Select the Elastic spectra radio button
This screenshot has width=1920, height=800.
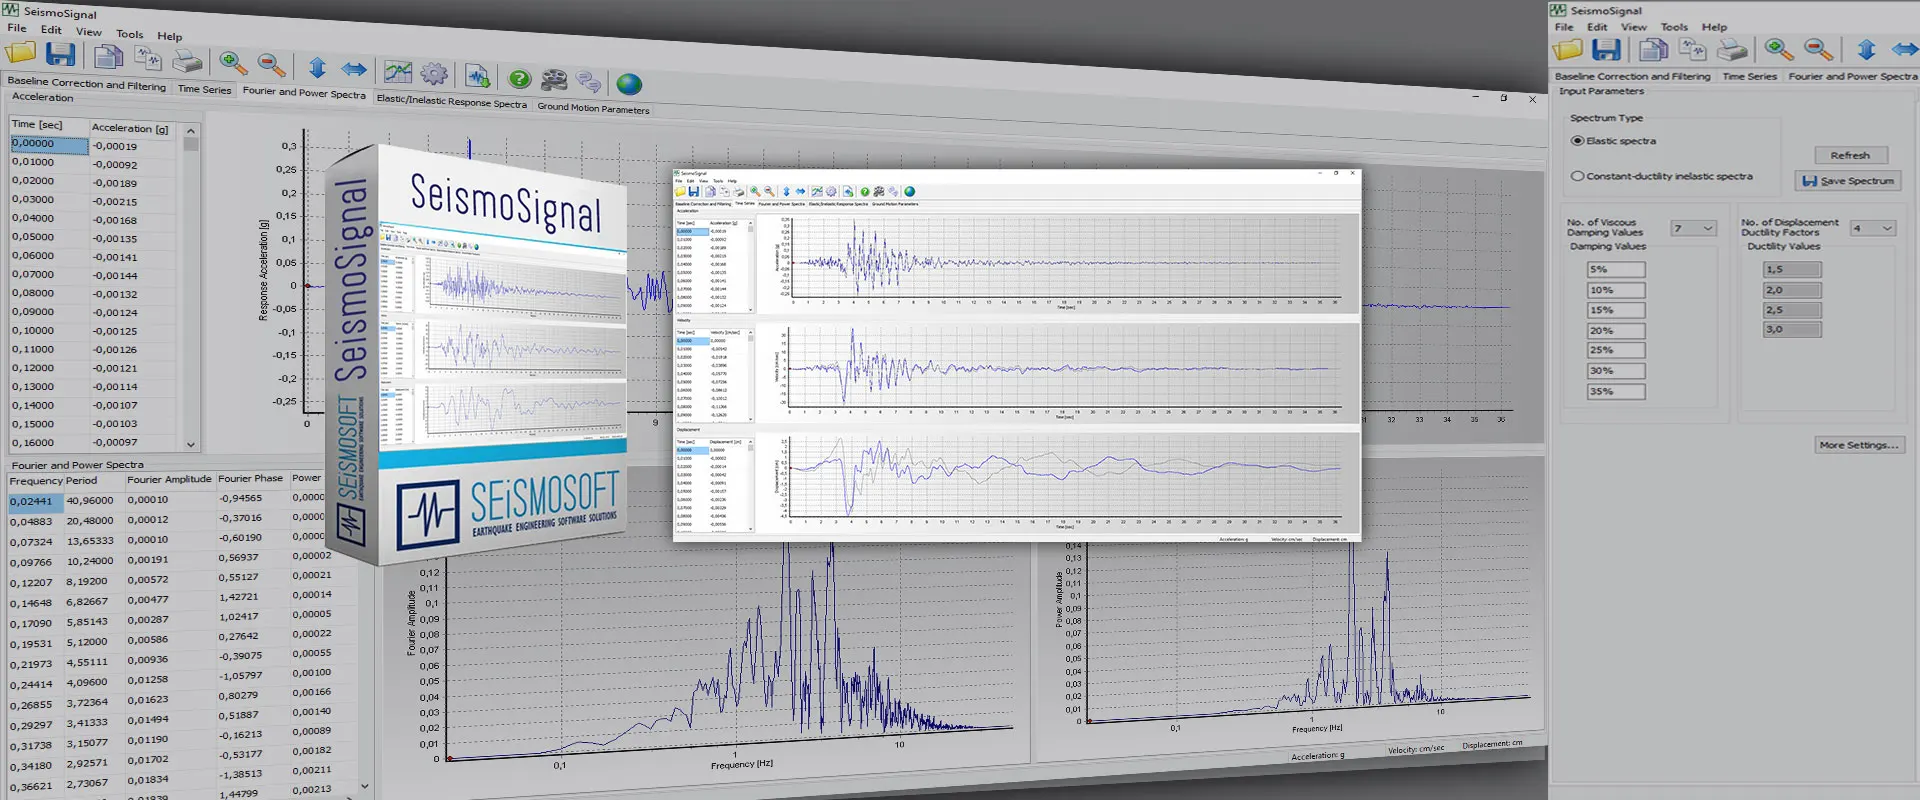pyautogui.click(x=1577, y=141)
